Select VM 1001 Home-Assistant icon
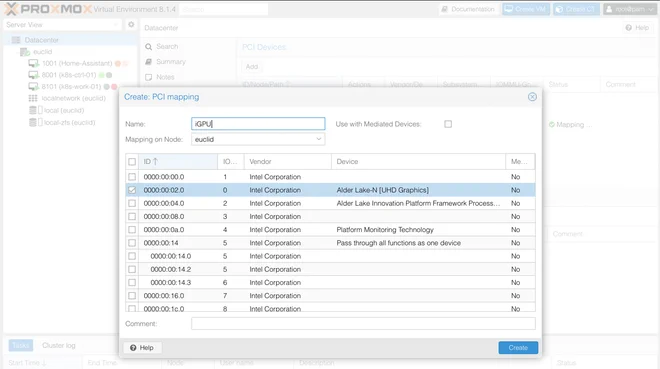This screenshot has height=369, width=660. point(33,64)
